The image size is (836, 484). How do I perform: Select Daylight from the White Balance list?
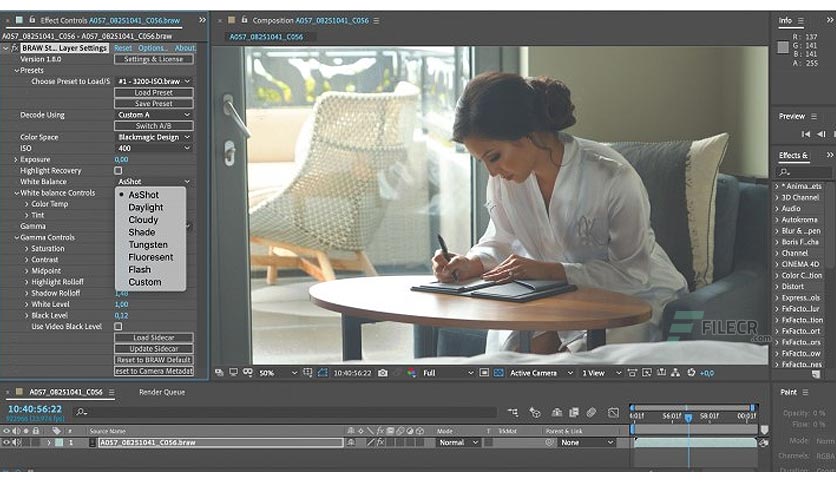(146, 207)
